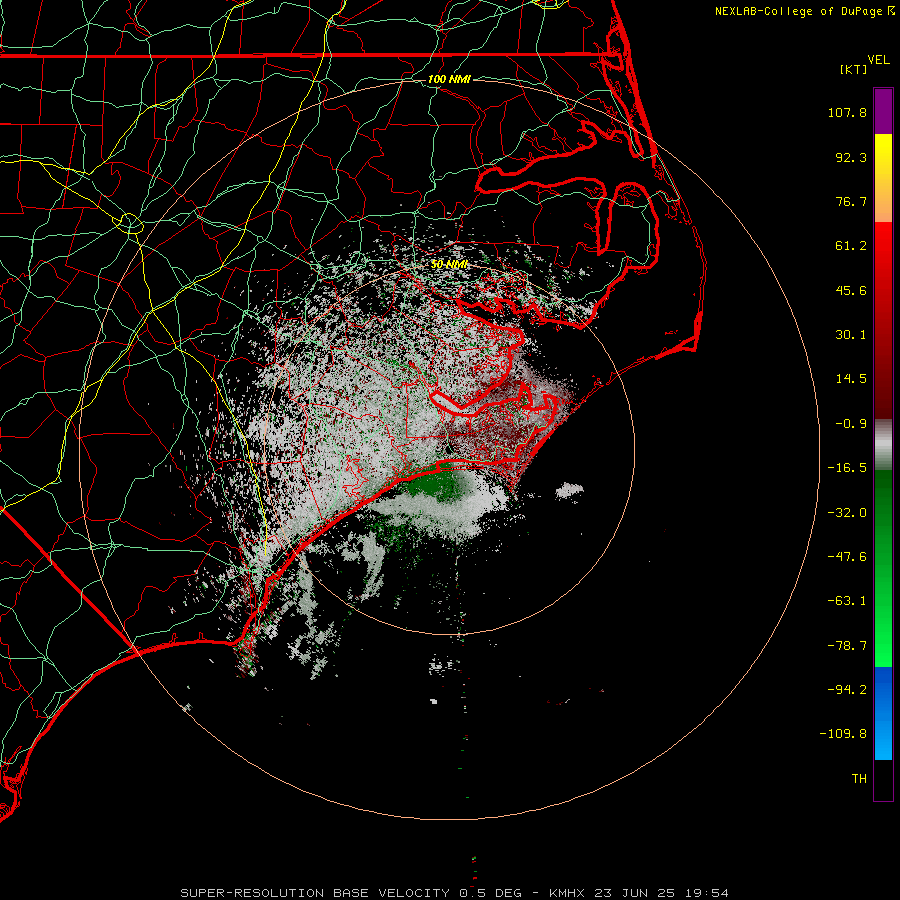
Task: Select the 61.2 scale label
Action: click(851, 246)
